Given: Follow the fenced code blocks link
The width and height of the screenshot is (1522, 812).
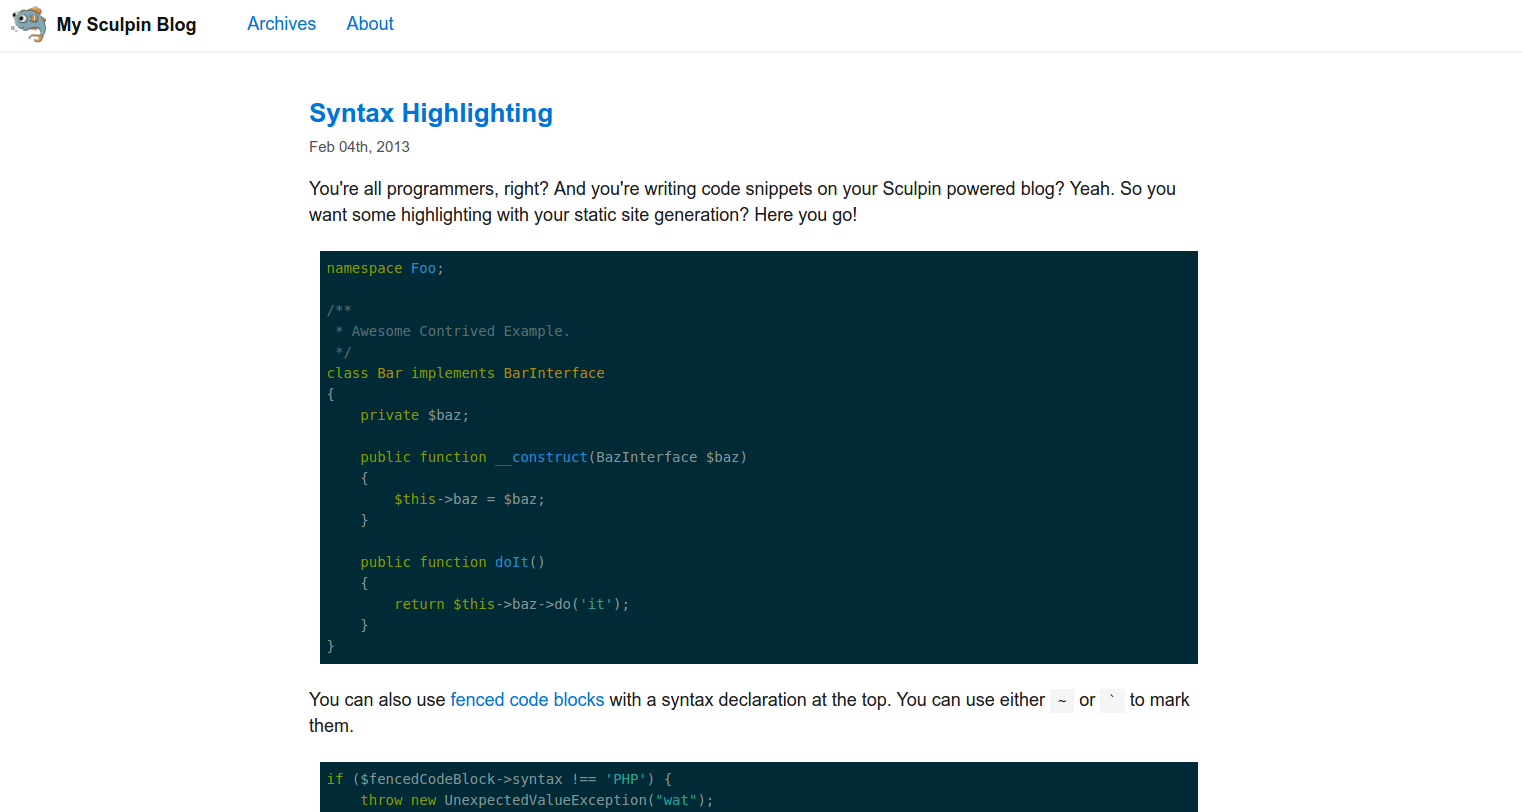Looking at the screenshot, I should (x=527, y=700).
